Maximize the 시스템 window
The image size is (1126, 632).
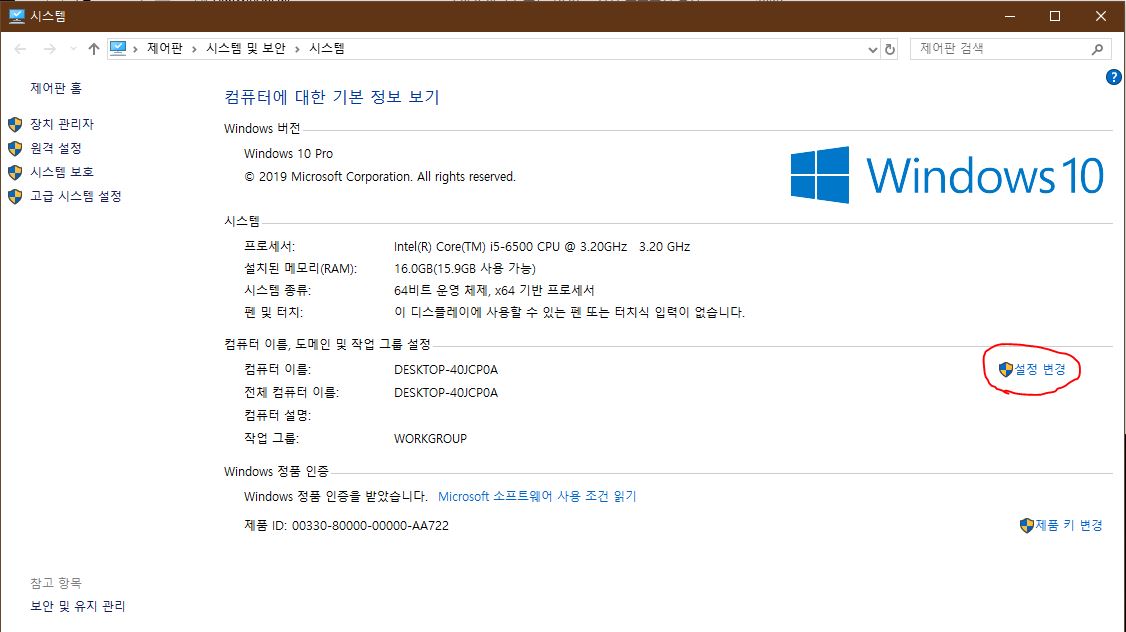[1055, 16]
